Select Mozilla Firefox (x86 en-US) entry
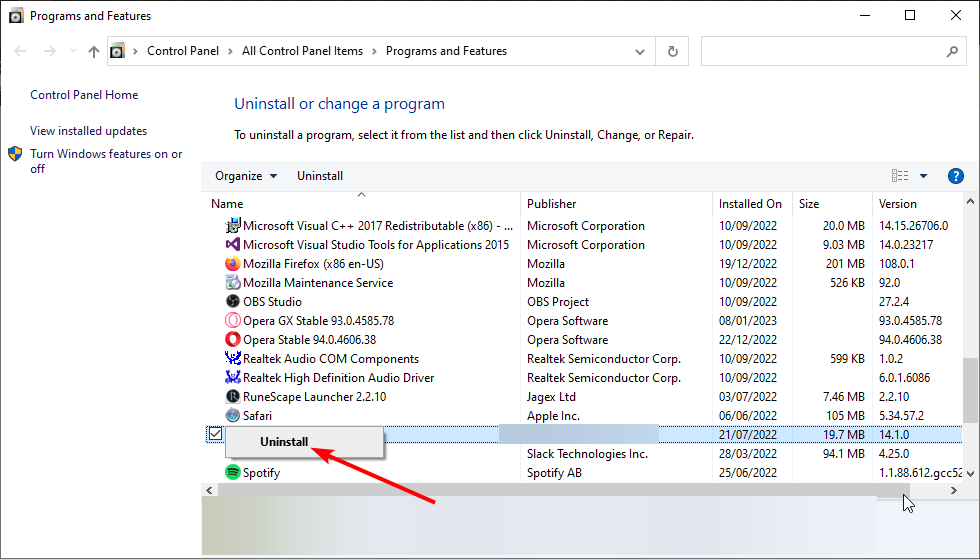980x559 pixels. pyautogui.click(x=313, y=264)
